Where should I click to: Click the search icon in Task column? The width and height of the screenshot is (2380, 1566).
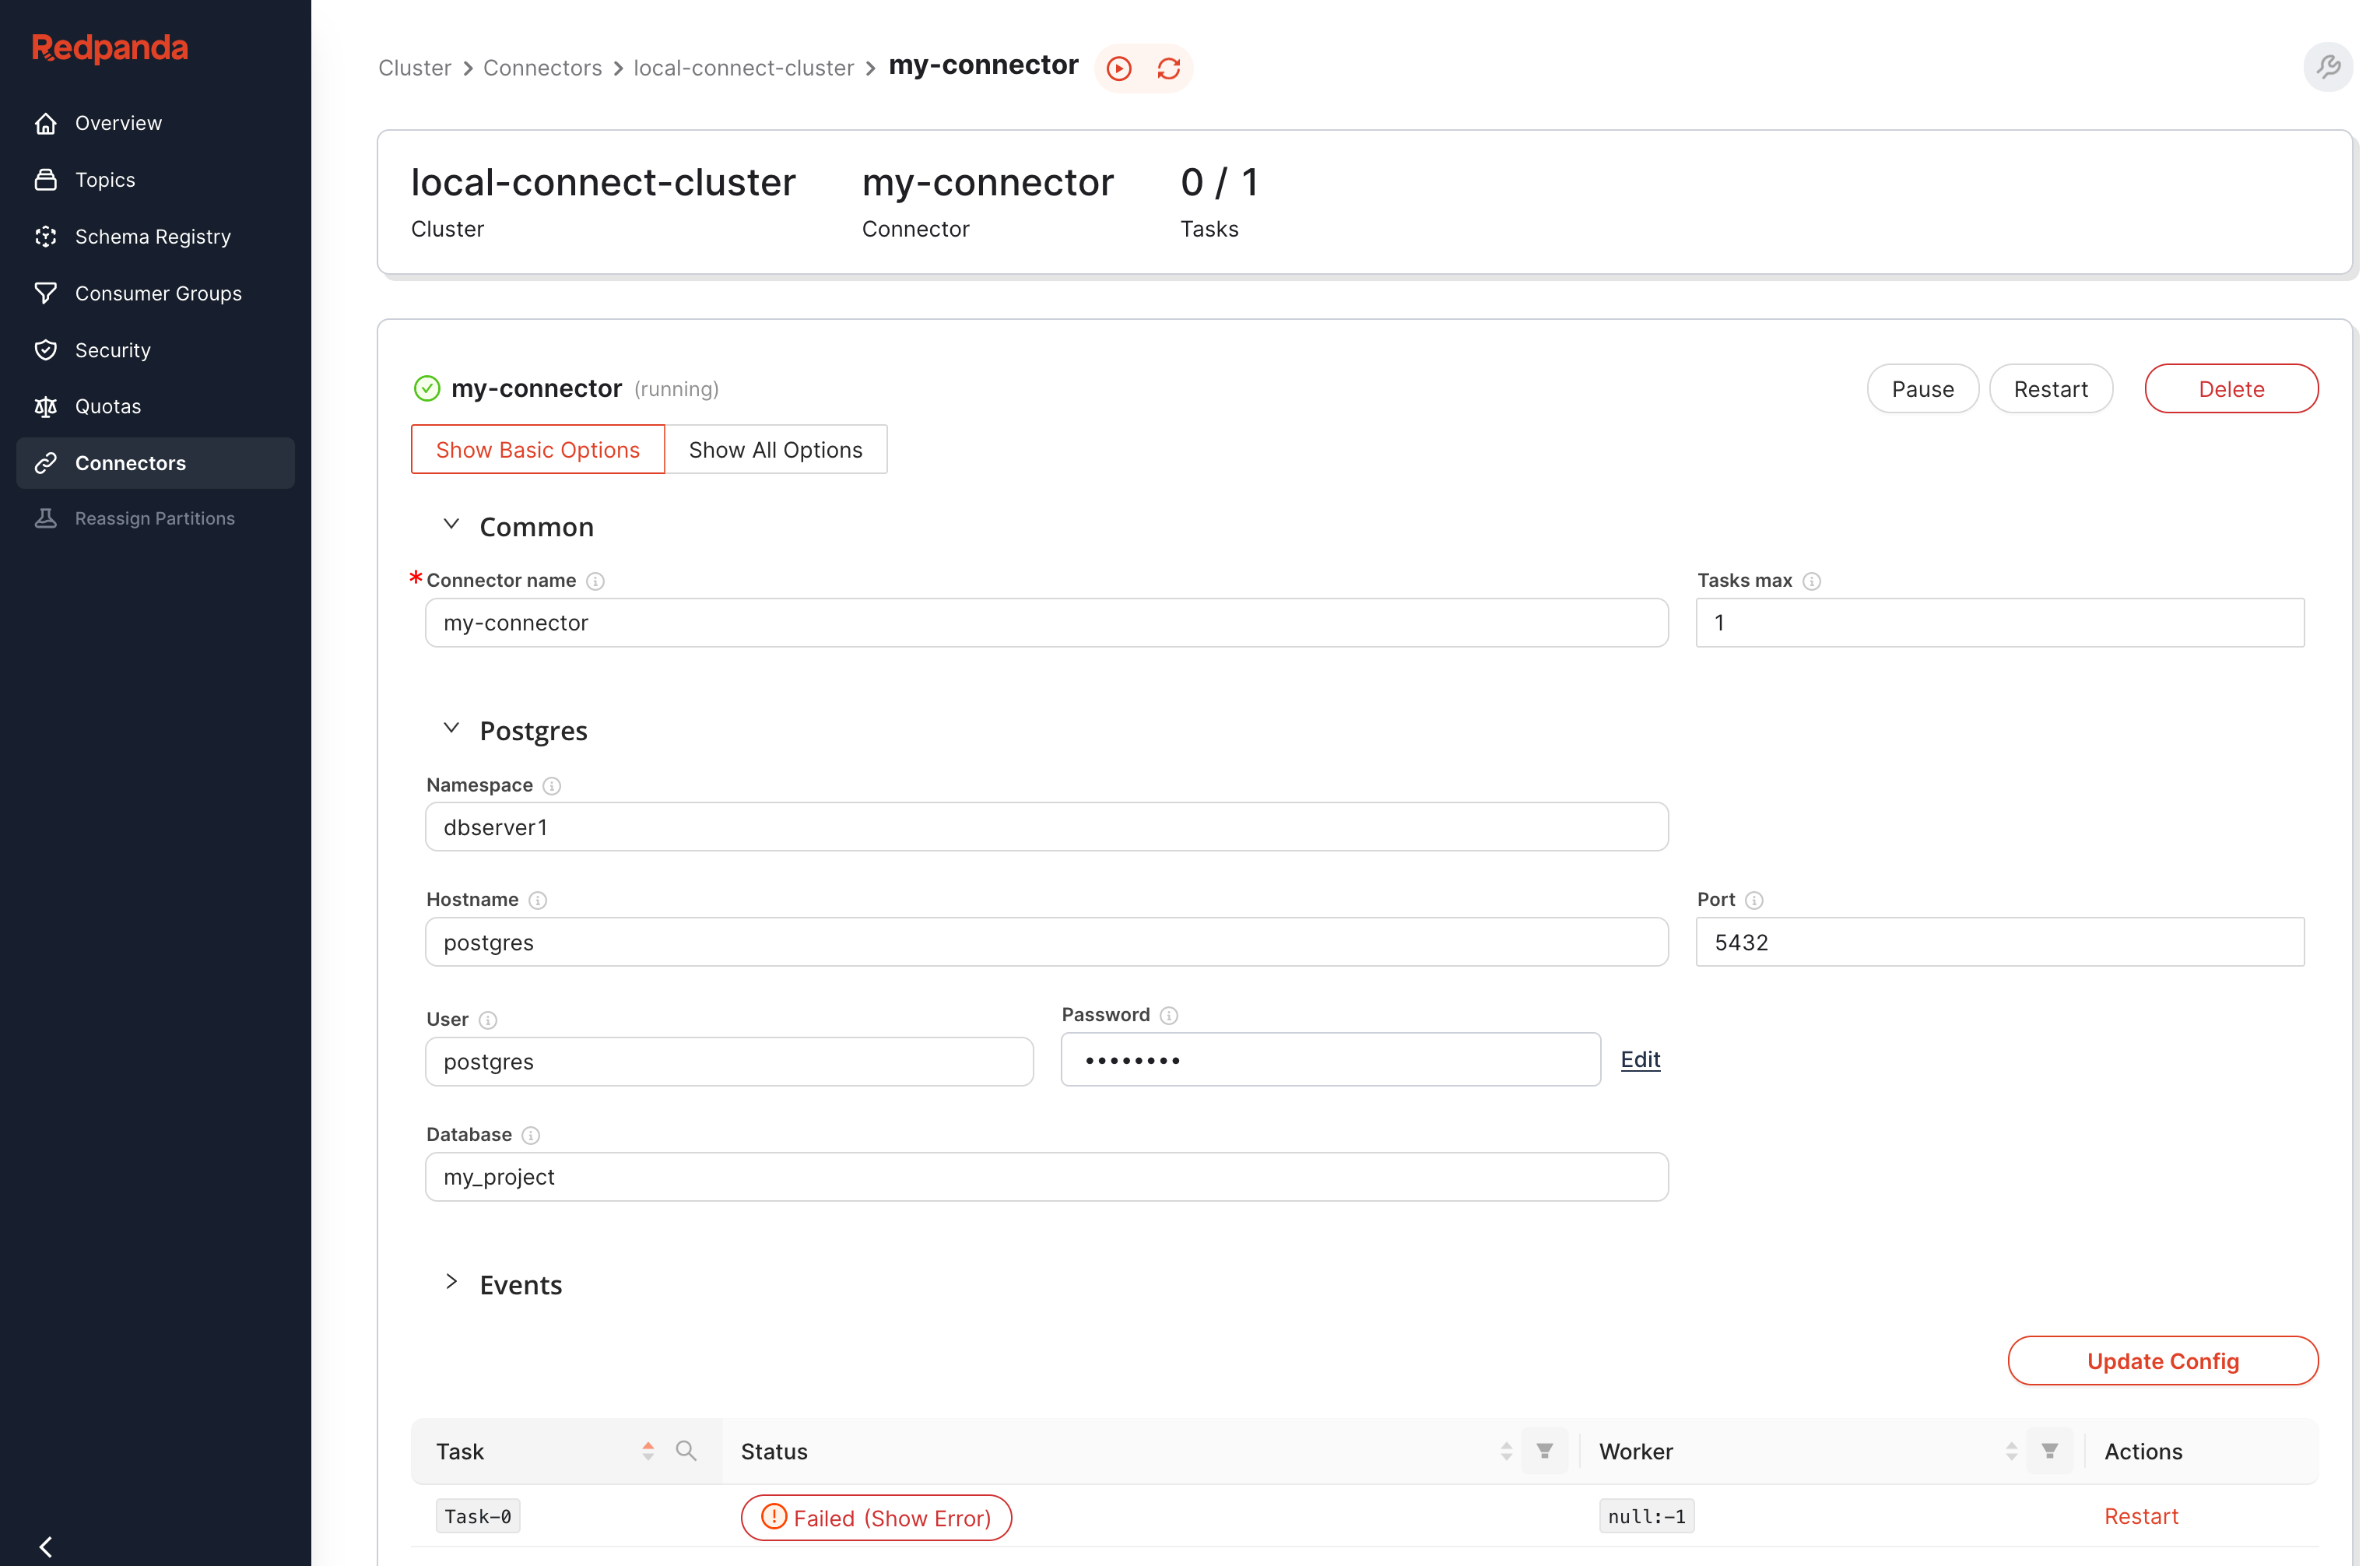coord(686,1451)
